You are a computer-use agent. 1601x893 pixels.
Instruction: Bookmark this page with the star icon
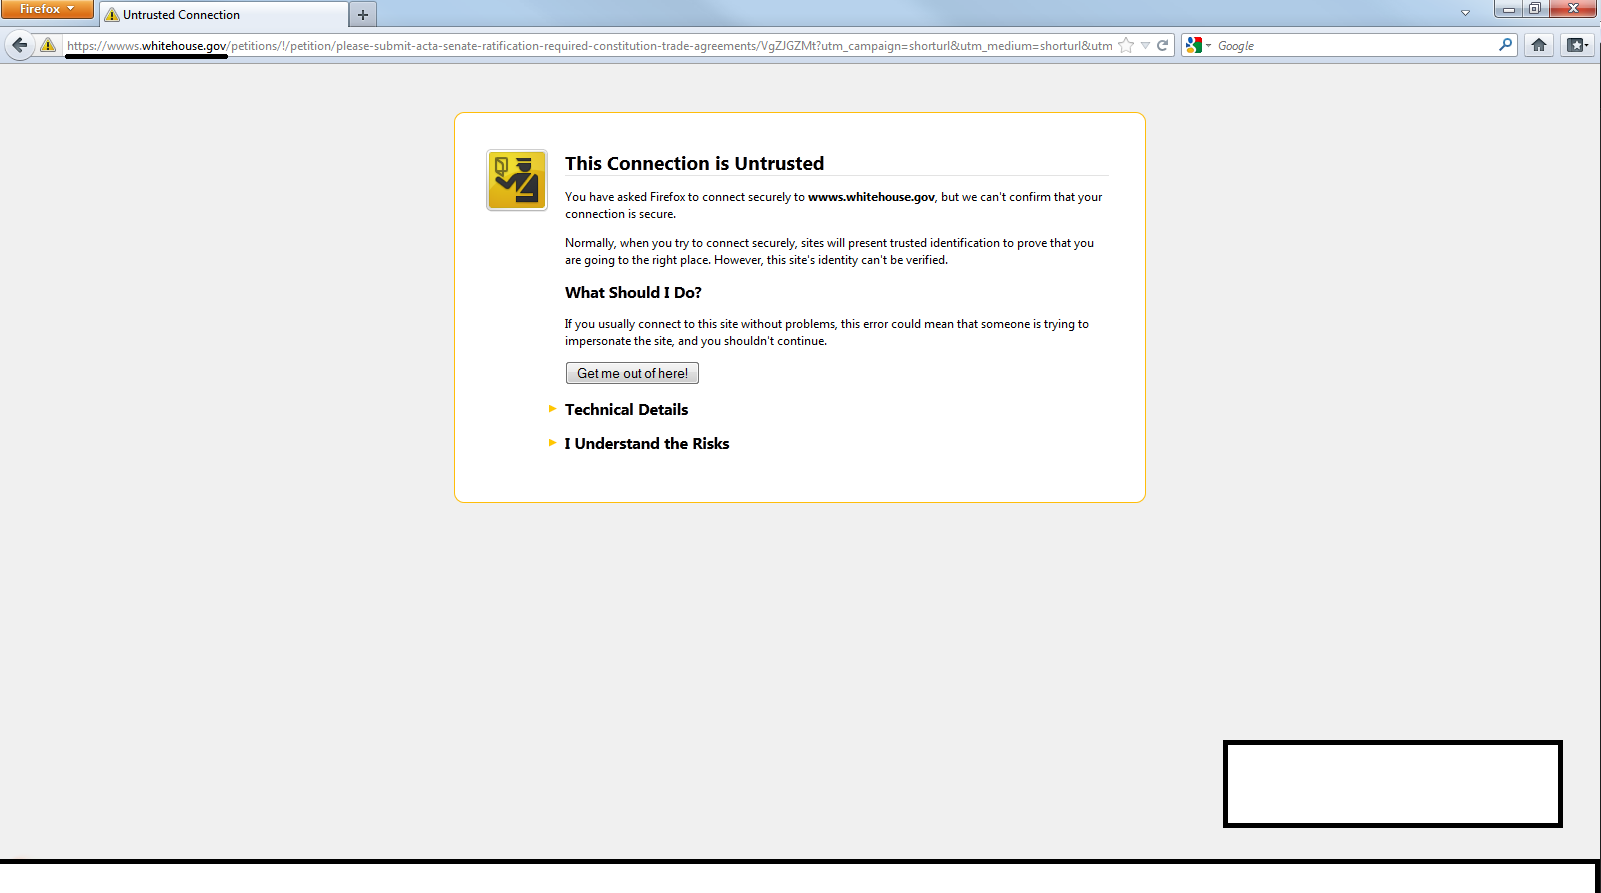tap(1126, 45)
